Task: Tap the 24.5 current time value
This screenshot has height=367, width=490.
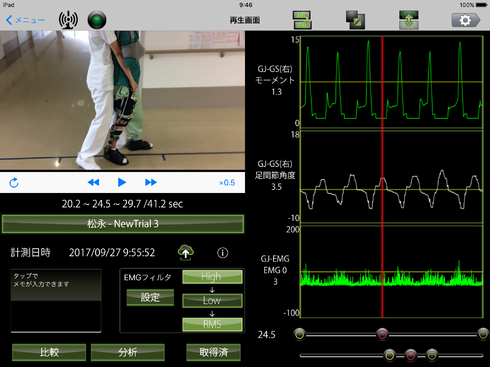Action: pos(266,335)
